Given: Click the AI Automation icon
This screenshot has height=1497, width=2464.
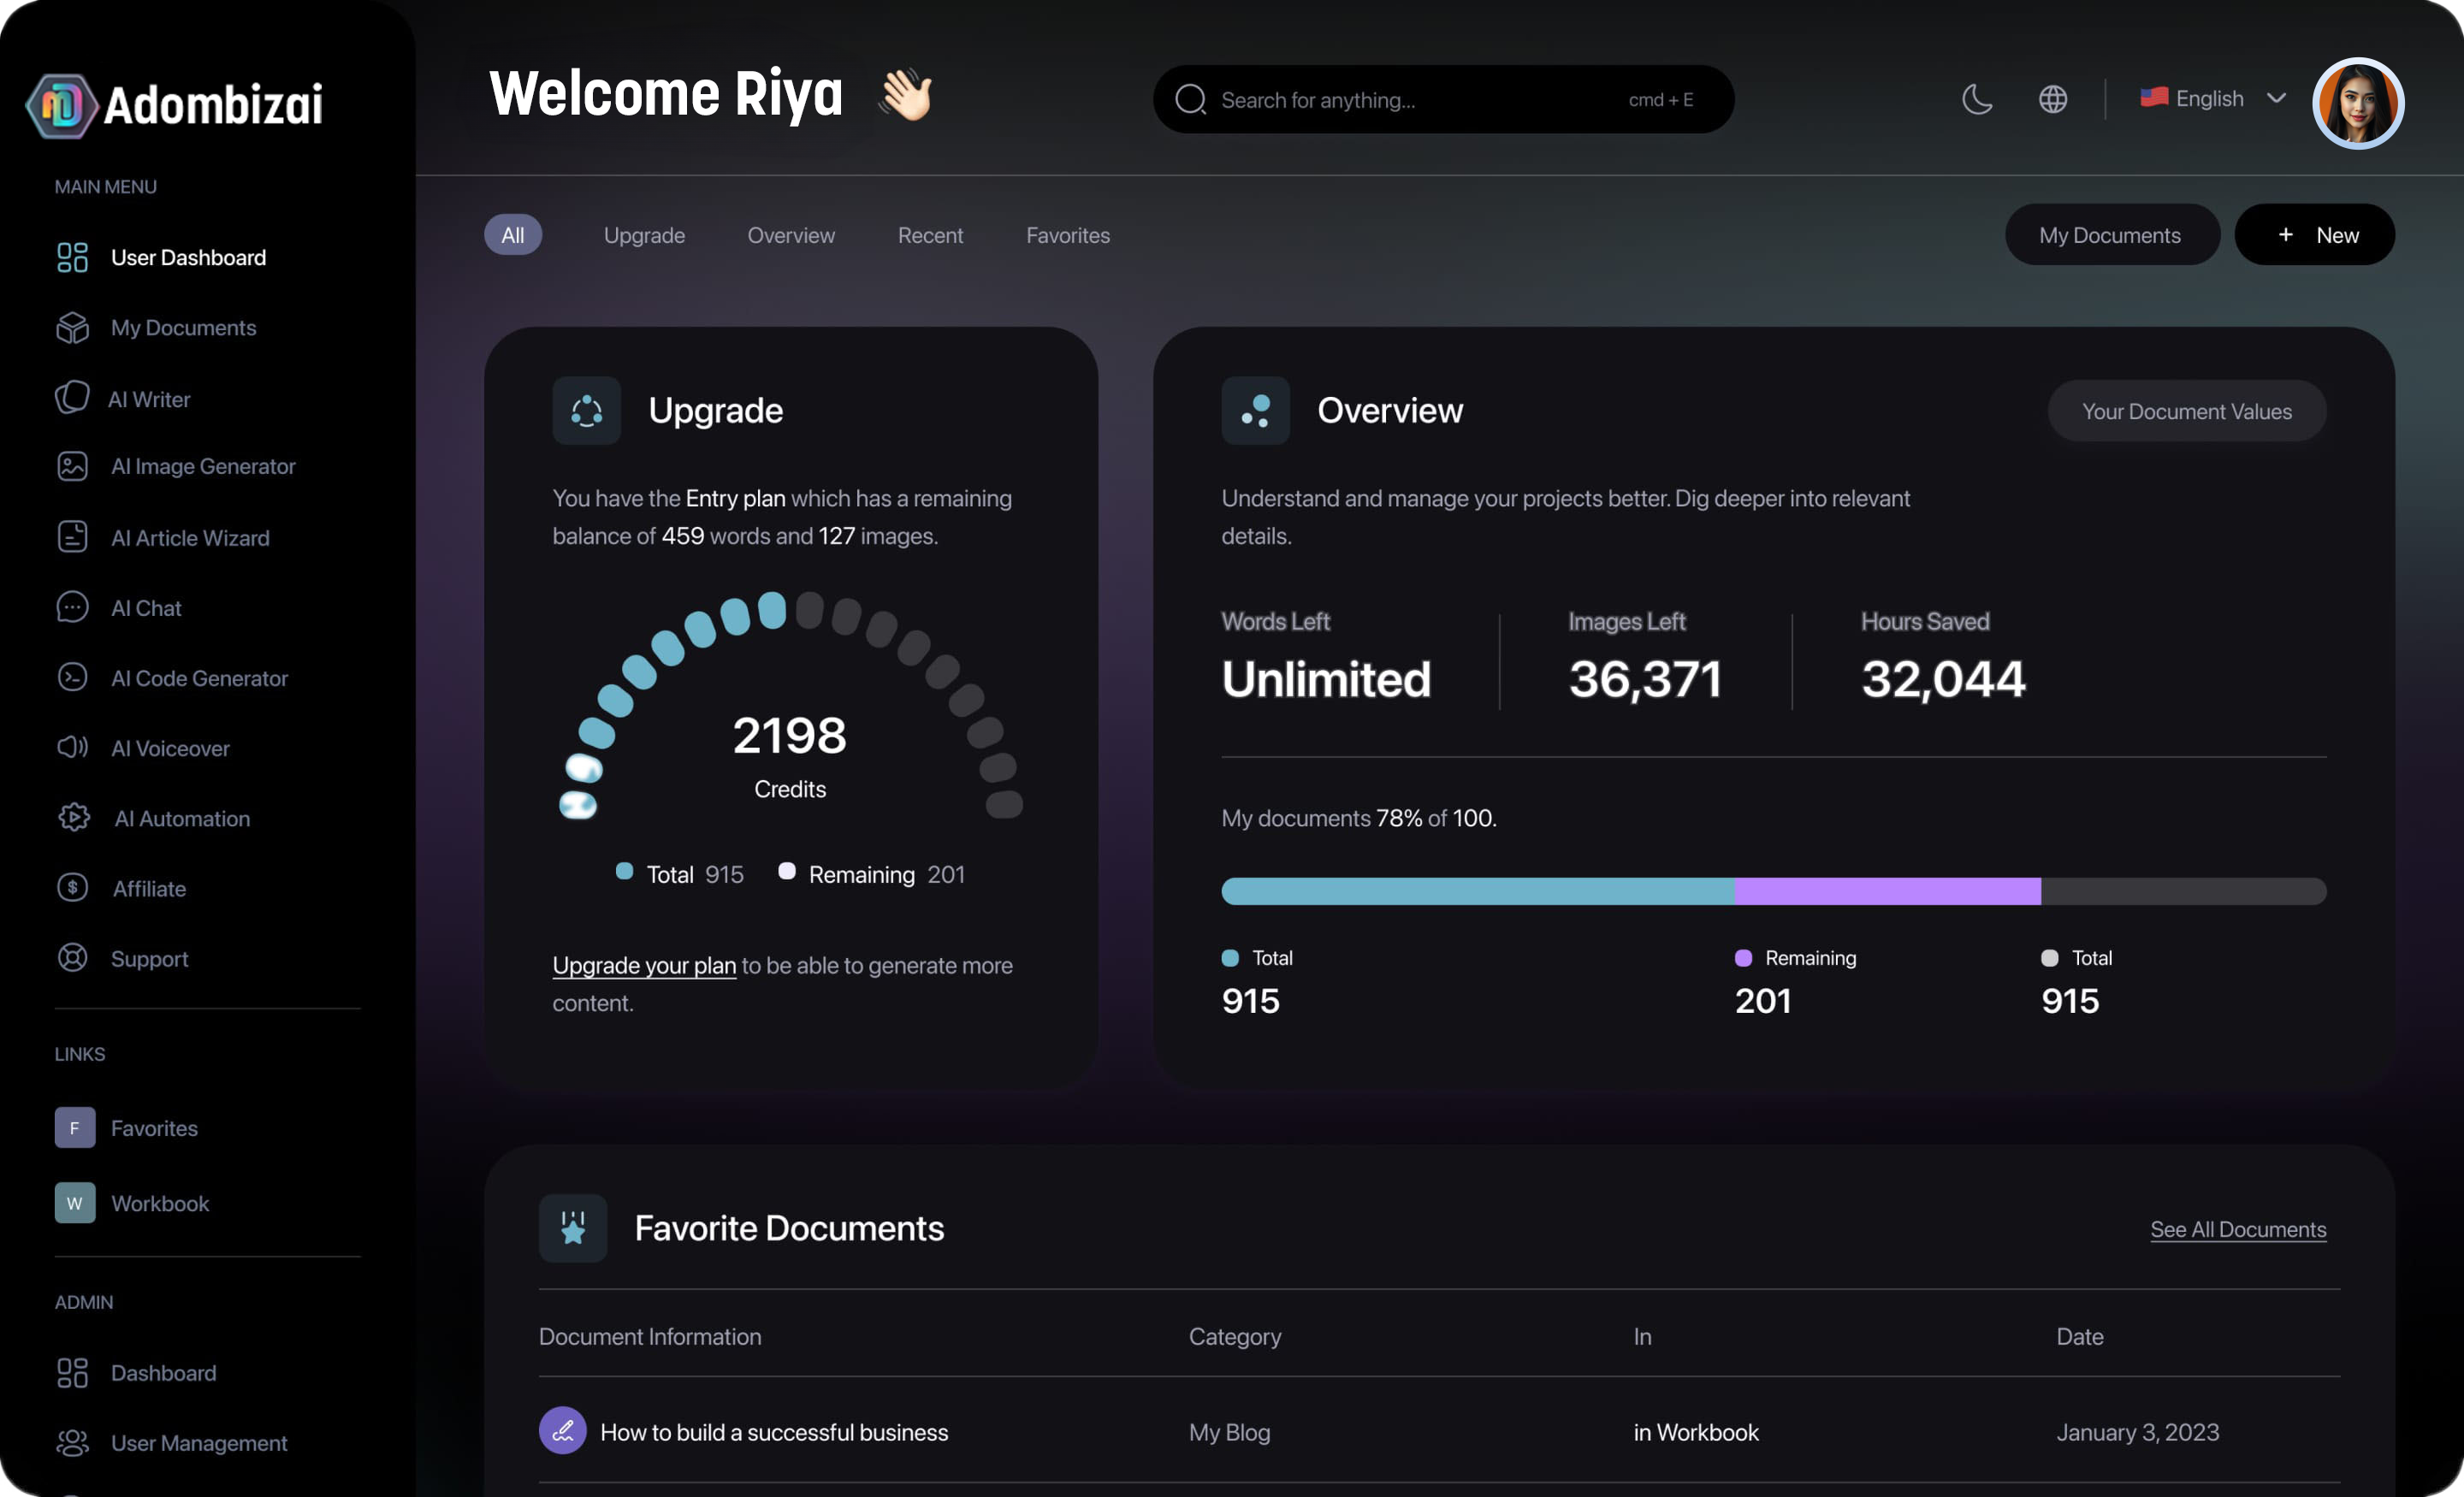Looking at the screenshot, I should [x=70, y=816].
